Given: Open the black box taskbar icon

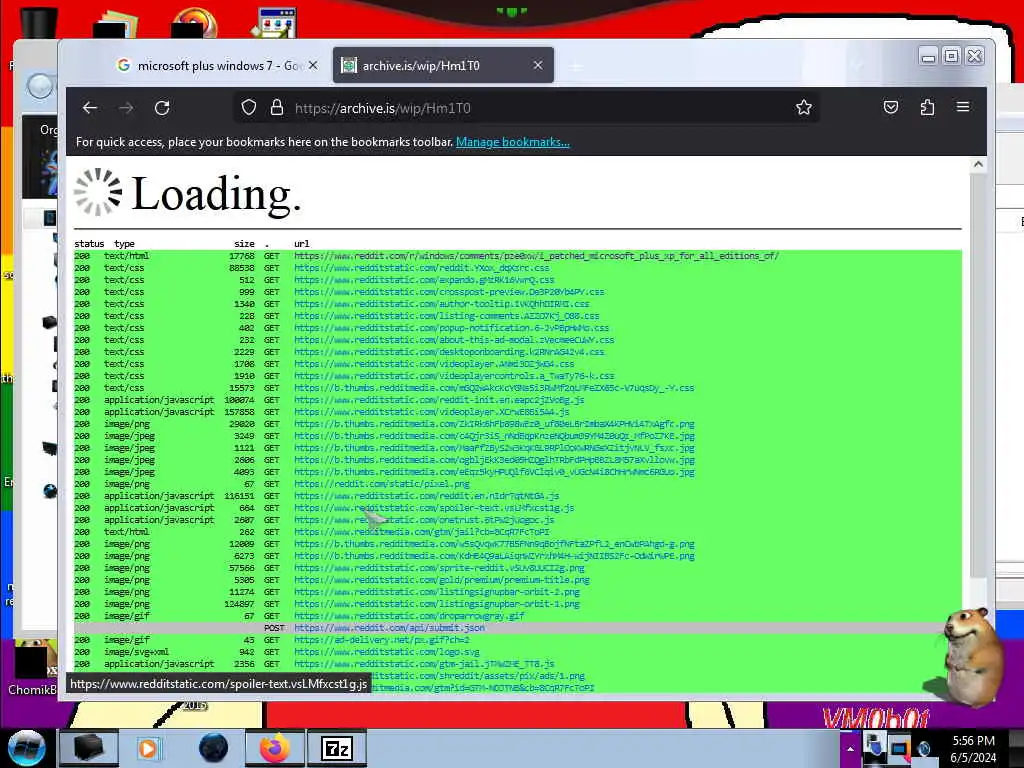Looking at the screenshot, I should pyautogui.click(x=88, y=748).
